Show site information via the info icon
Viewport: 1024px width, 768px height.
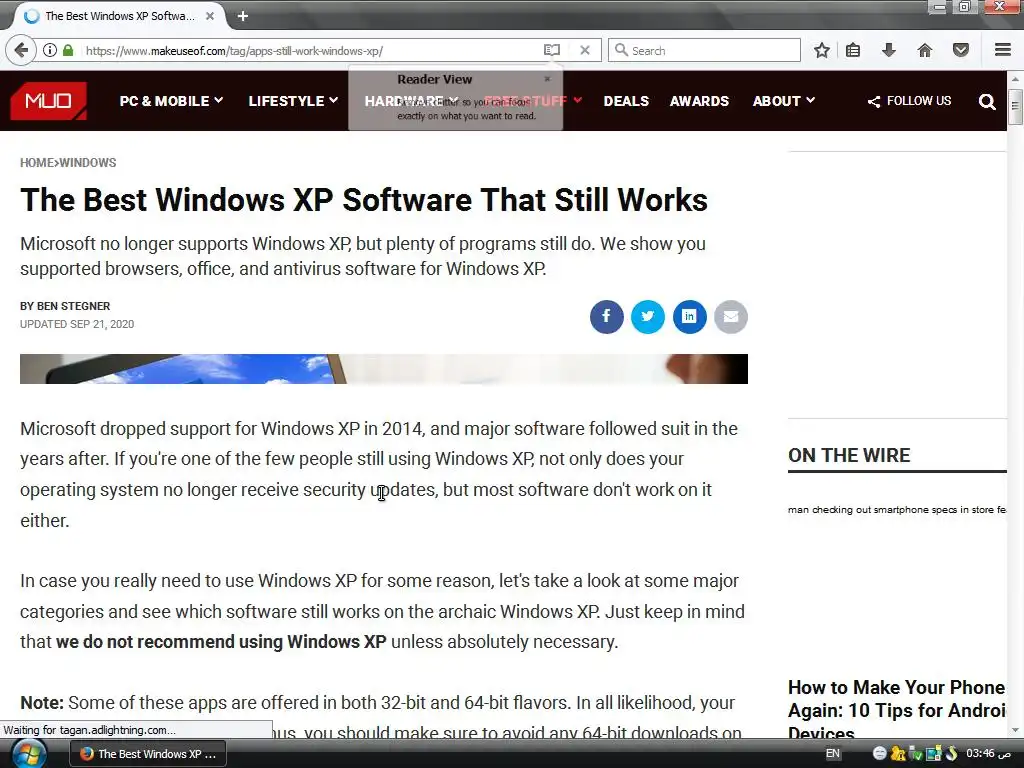(x=50, y=50)
